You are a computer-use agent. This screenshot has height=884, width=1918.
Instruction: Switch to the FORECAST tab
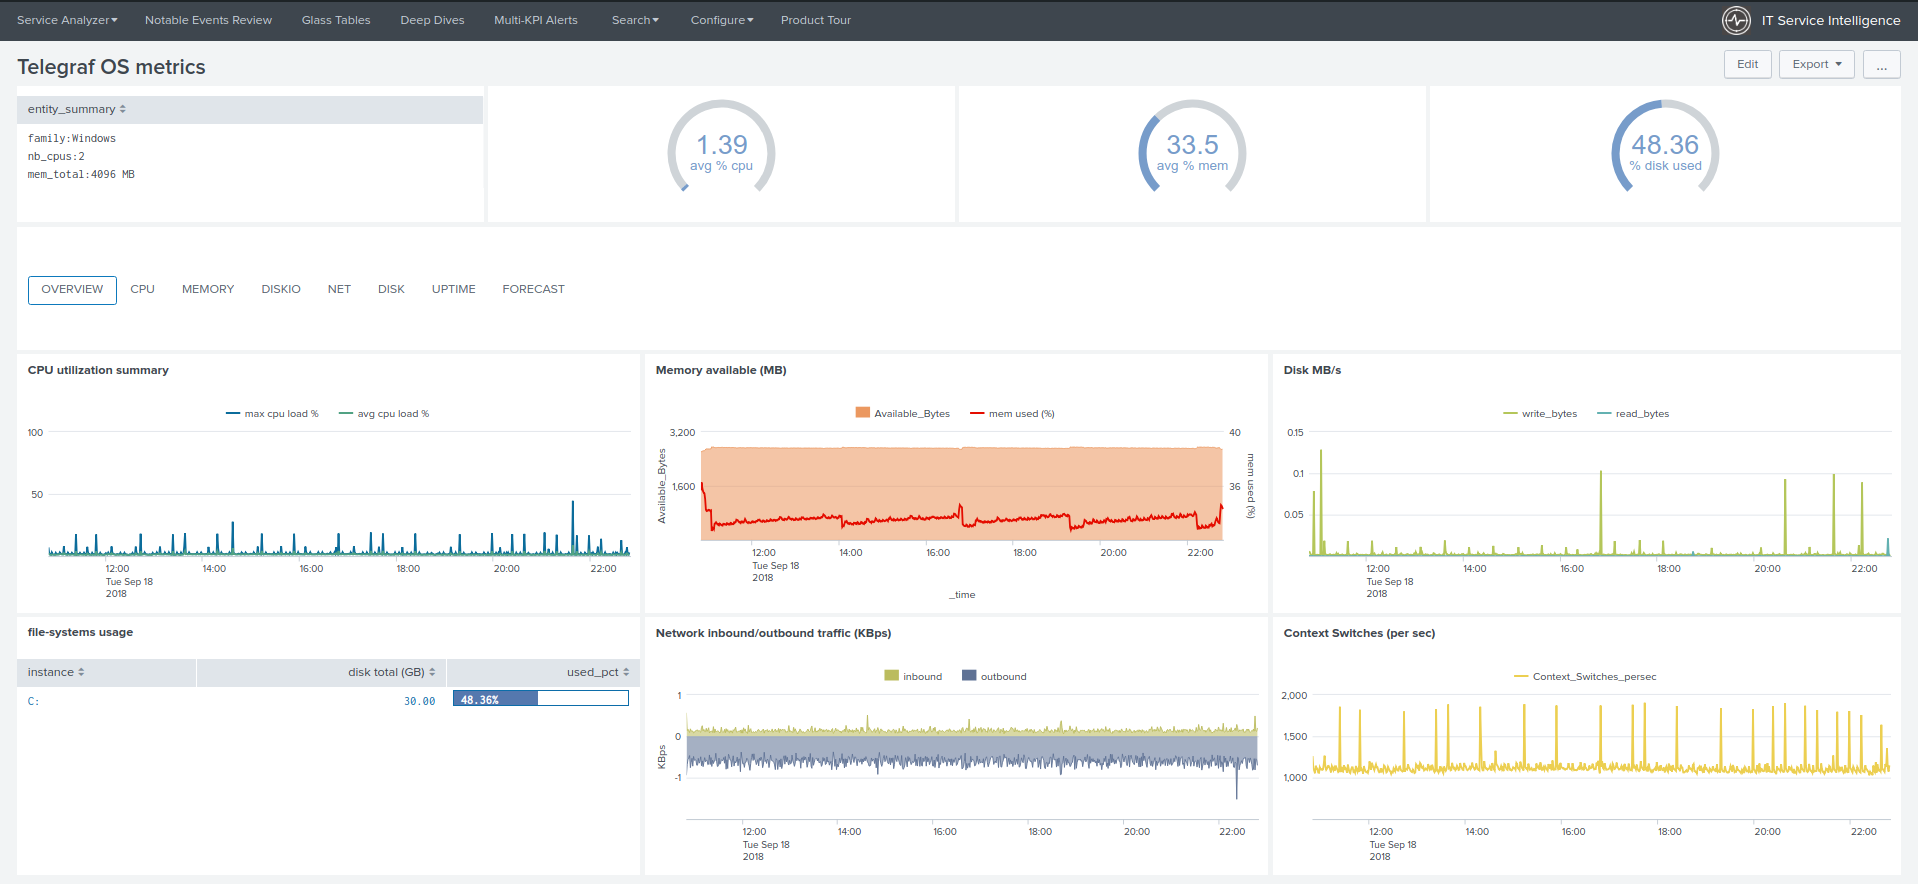[x=533, y=290]
